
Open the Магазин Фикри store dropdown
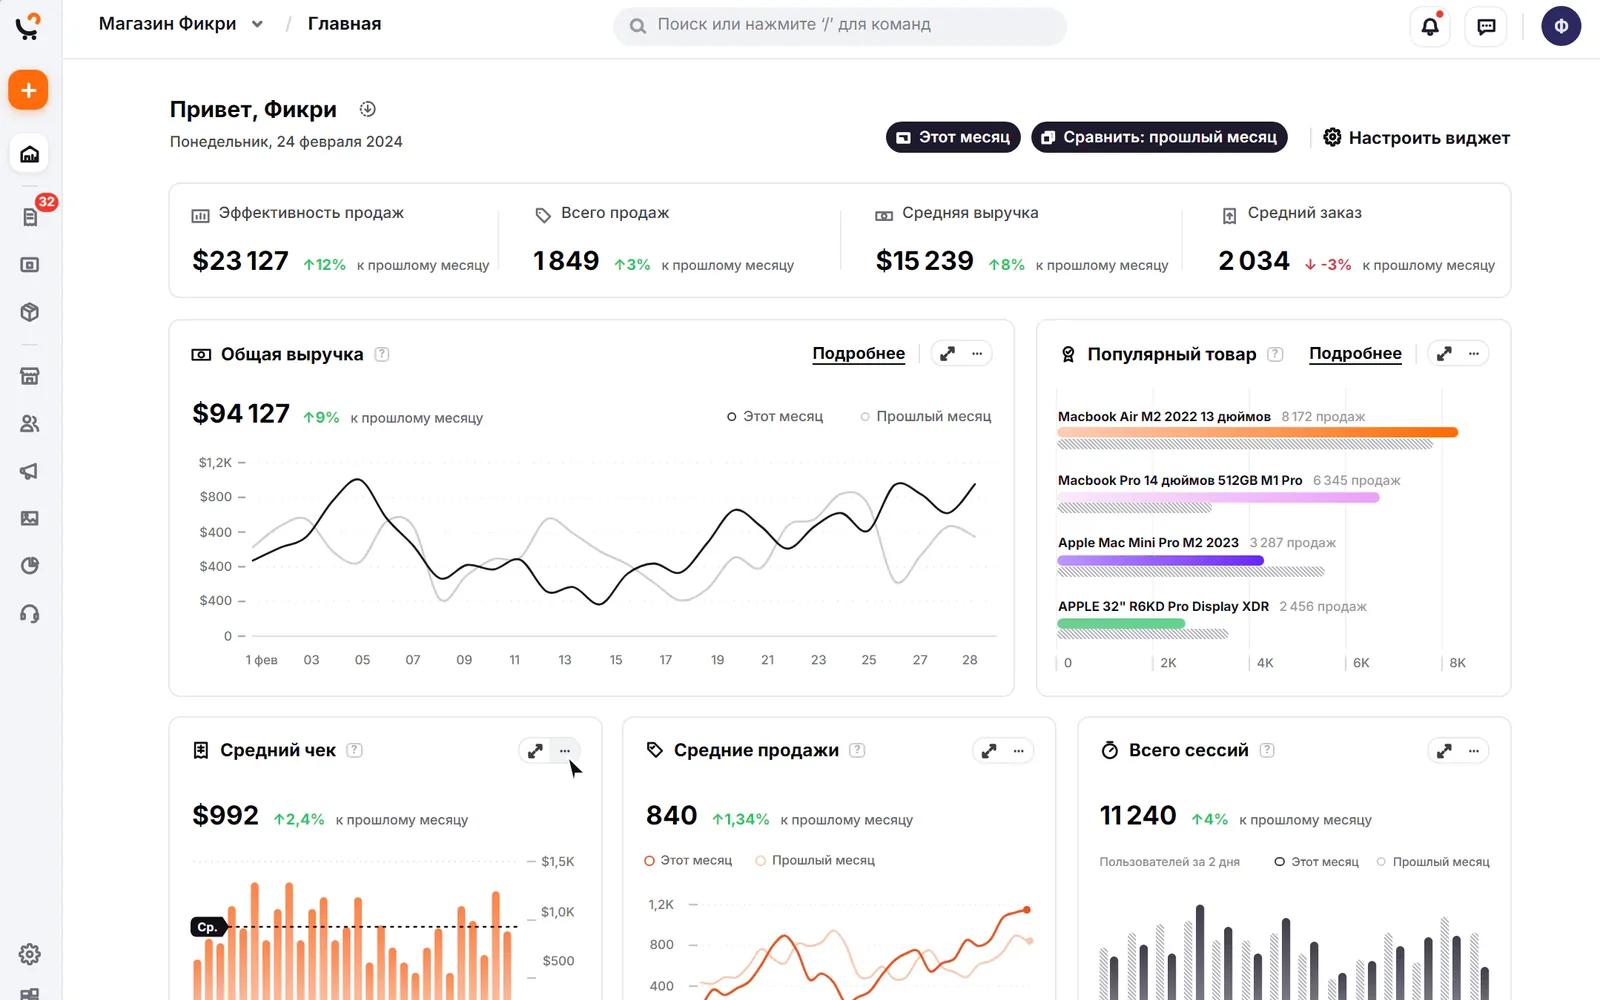click(x=181, y=24)
